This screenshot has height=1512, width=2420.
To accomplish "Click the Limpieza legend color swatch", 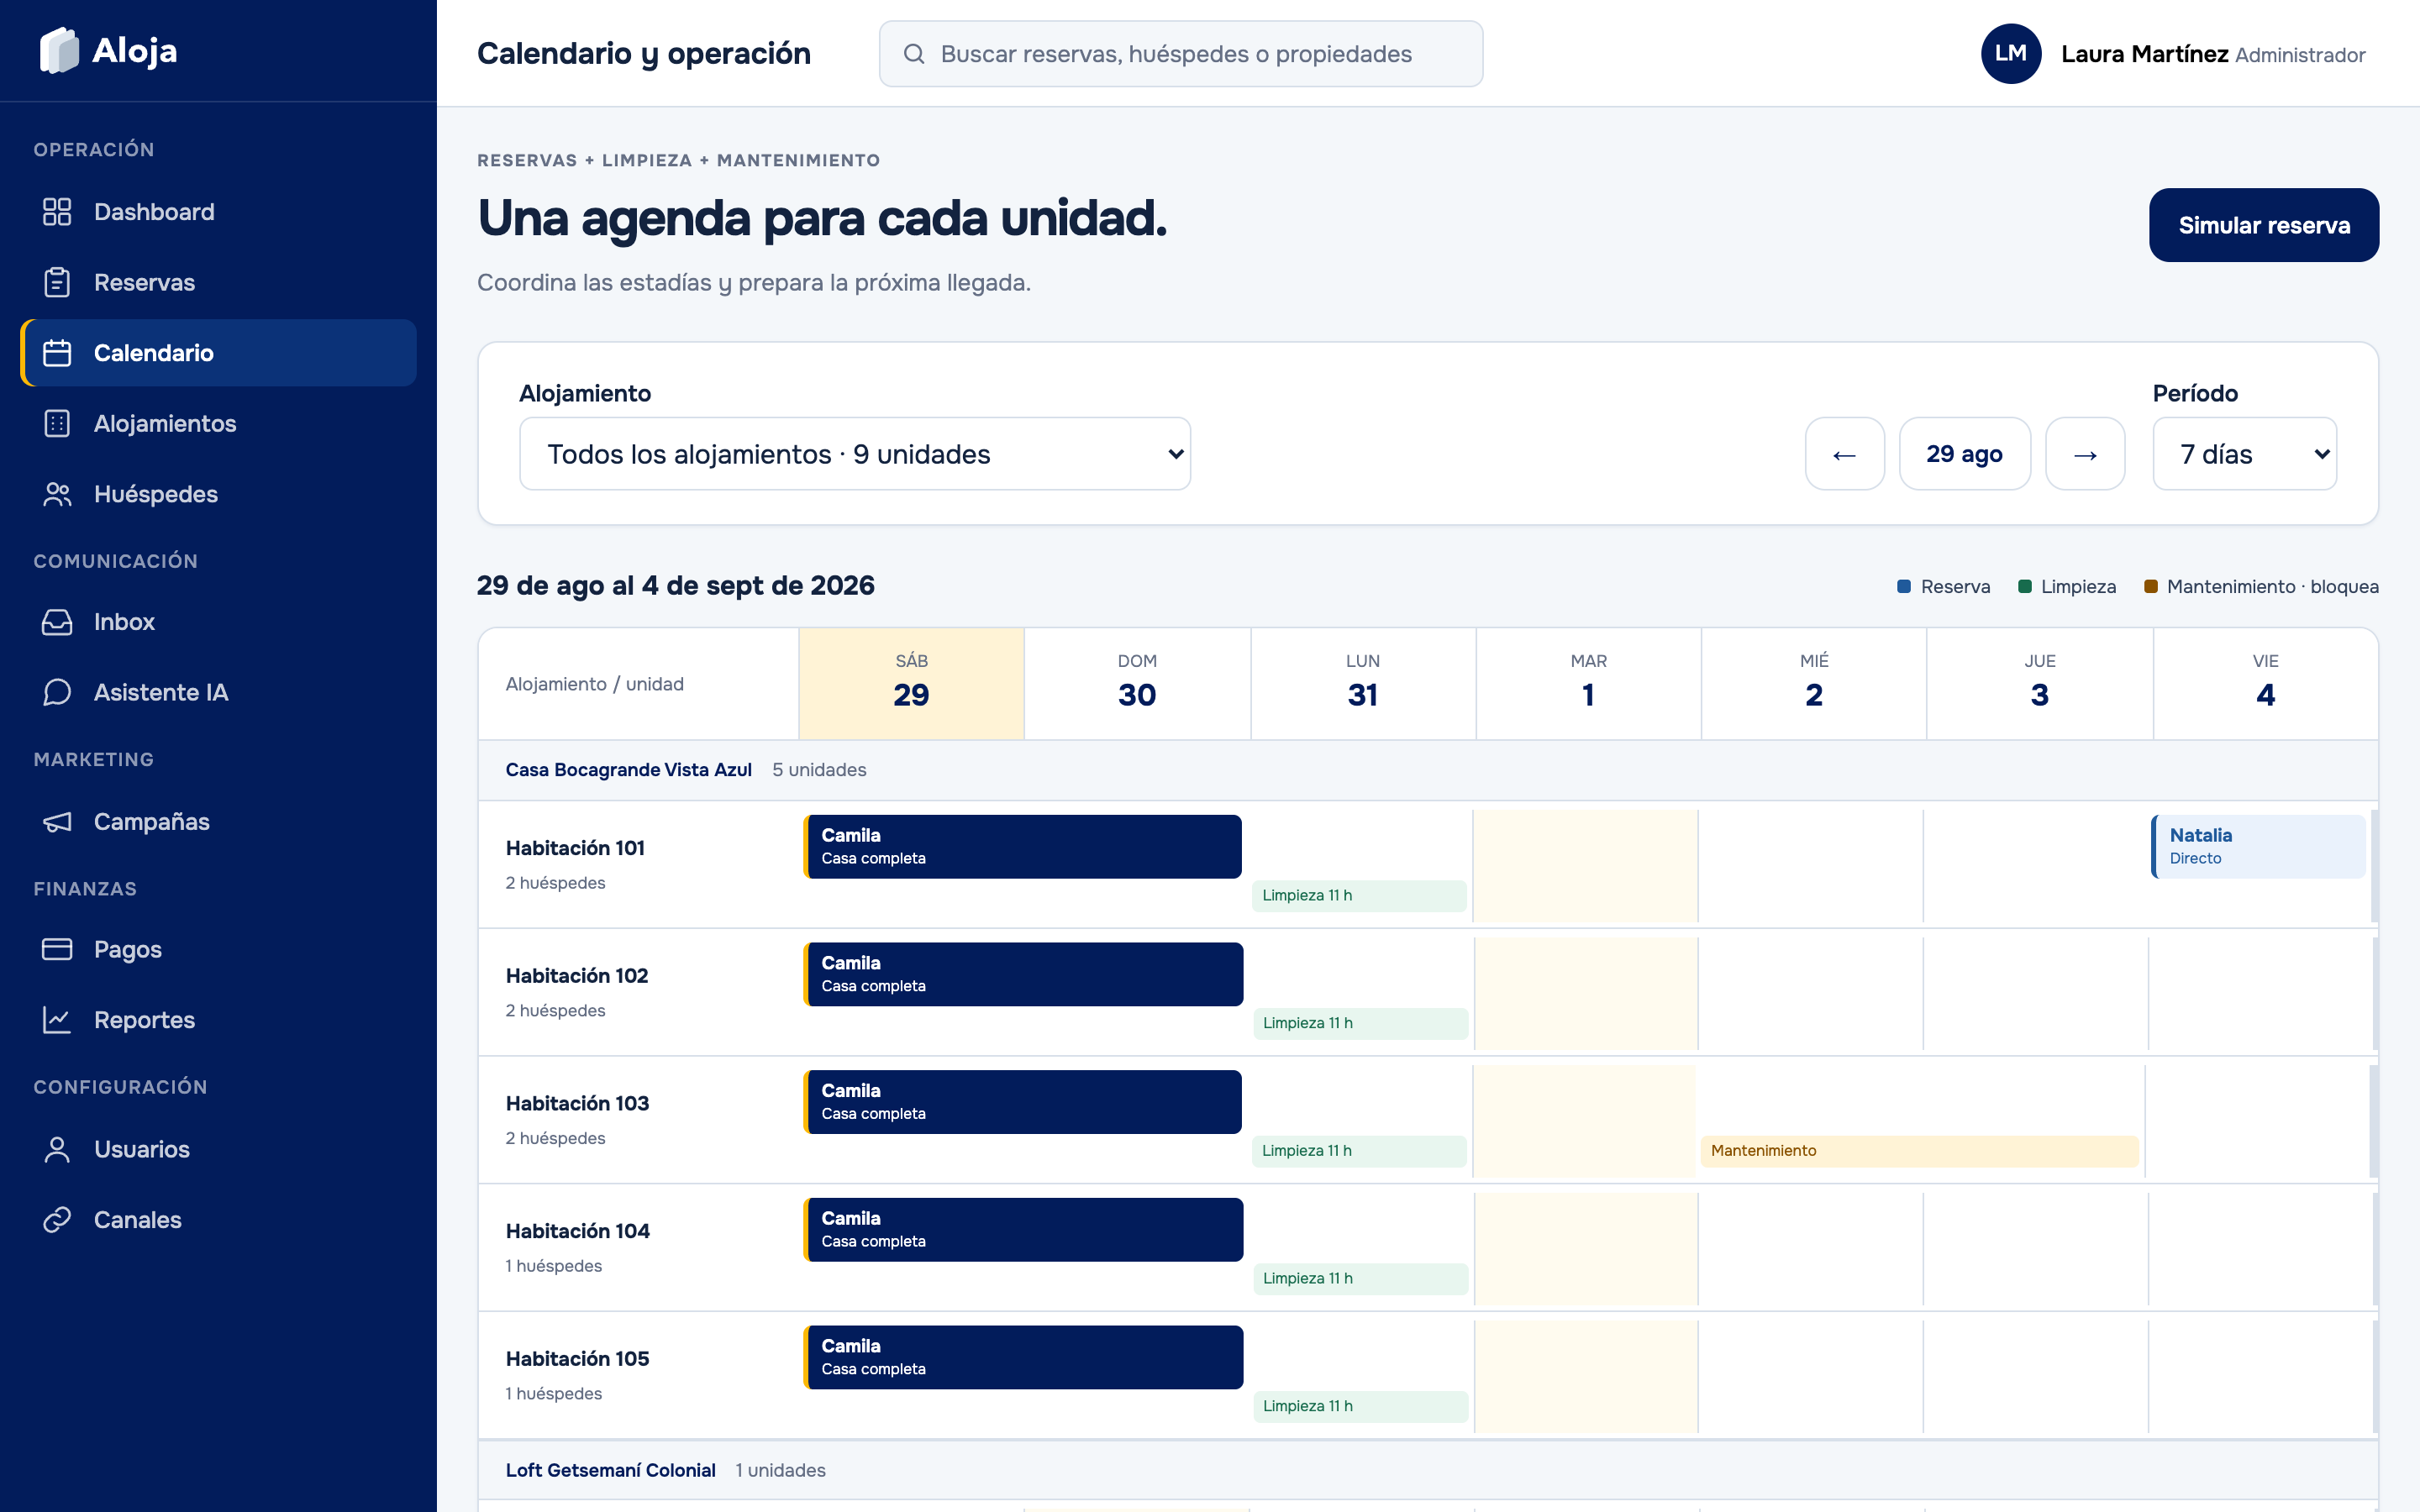I will (x=2025, y=586).
